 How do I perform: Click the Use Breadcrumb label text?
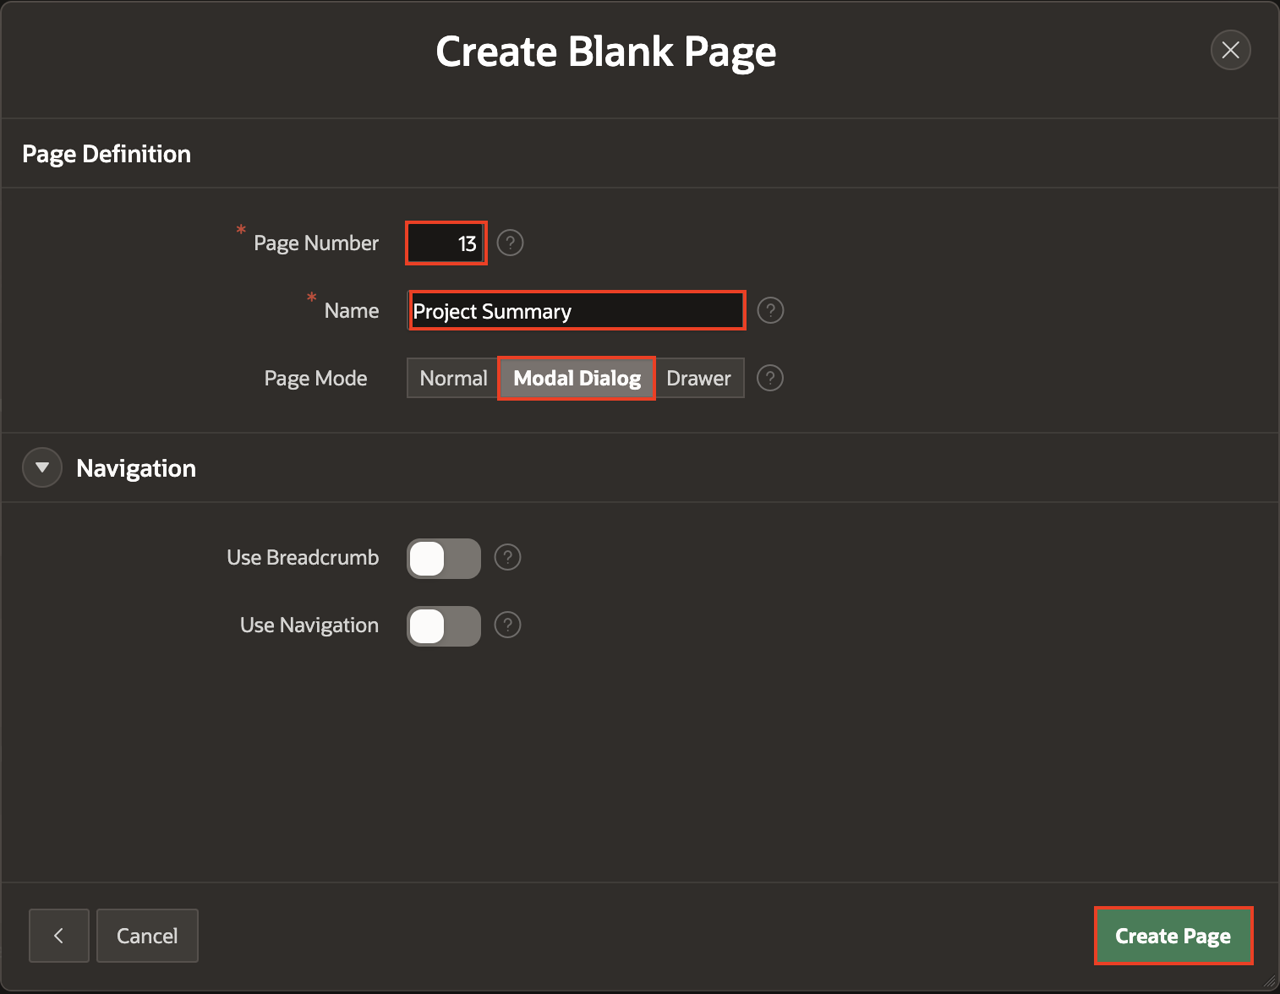[x=302, y=558]
